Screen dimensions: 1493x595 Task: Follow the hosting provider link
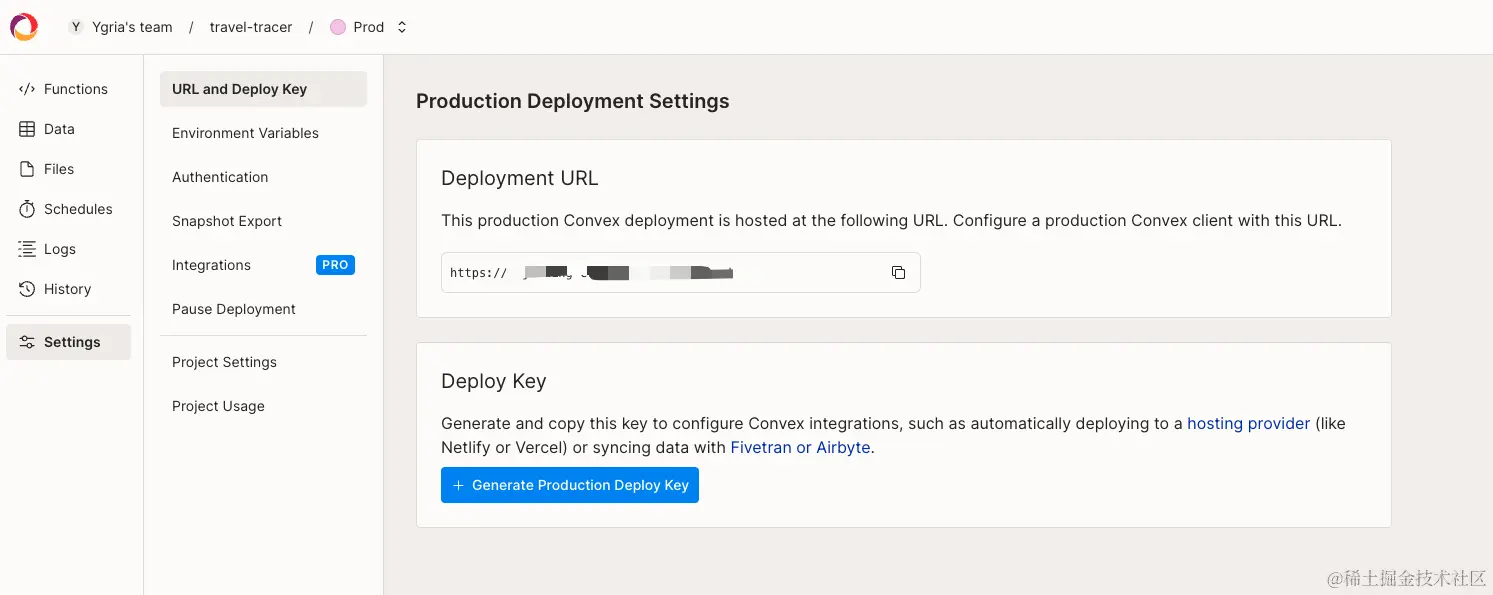(1248, 423)
